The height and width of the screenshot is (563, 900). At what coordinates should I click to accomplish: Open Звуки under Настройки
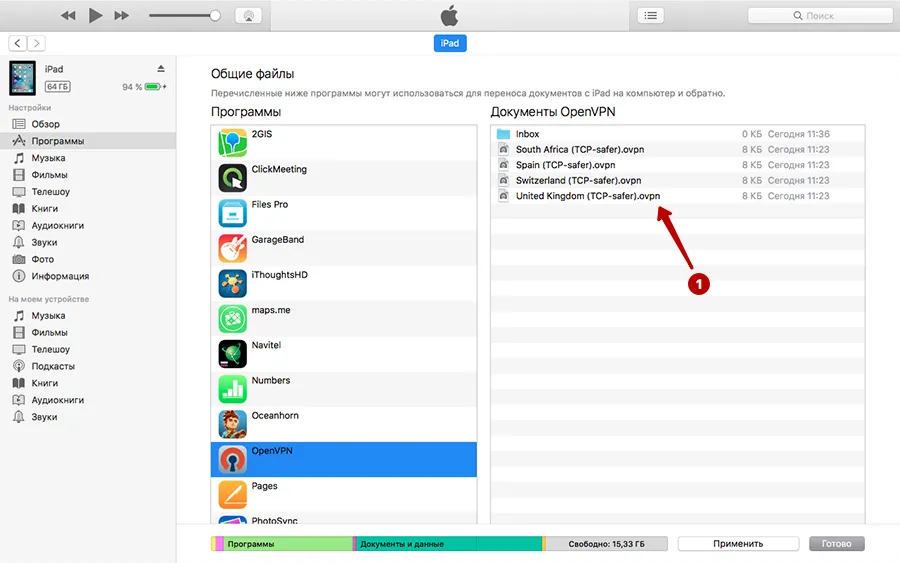pos(44,242)
